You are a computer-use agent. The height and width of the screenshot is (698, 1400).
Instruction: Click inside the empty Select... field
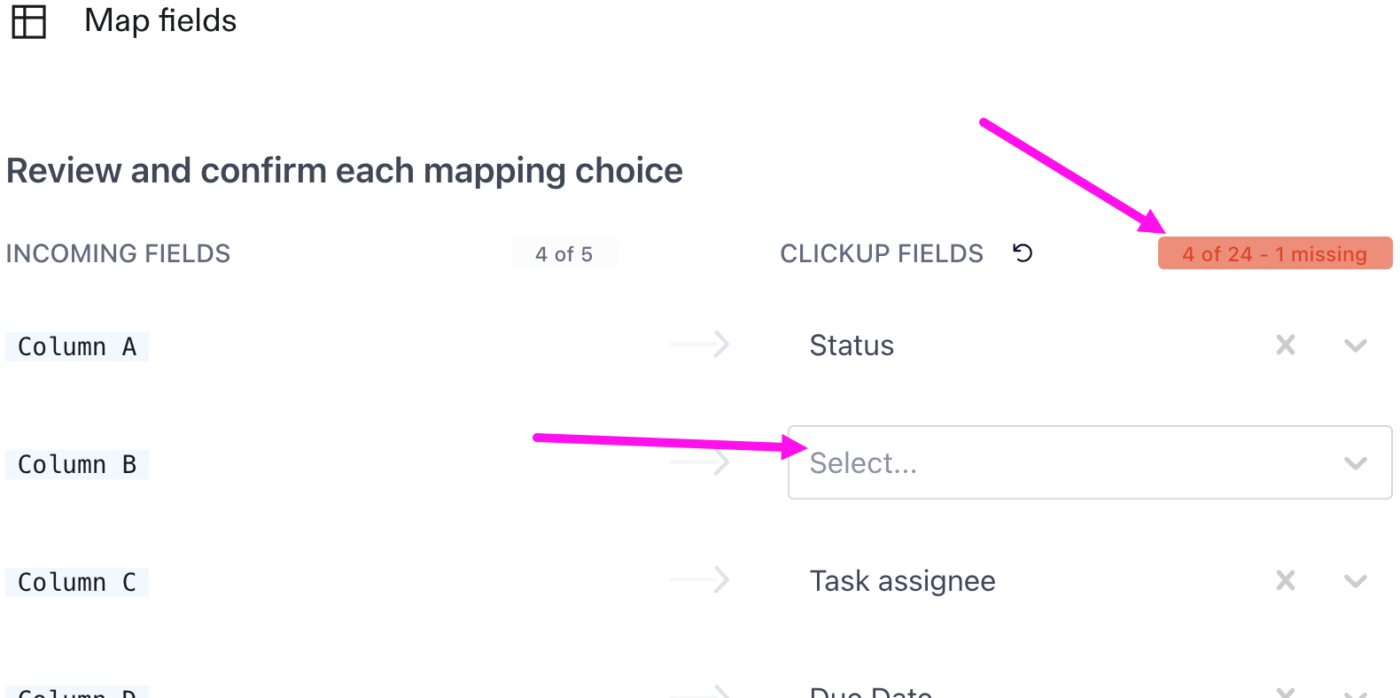pos(1000,462)
